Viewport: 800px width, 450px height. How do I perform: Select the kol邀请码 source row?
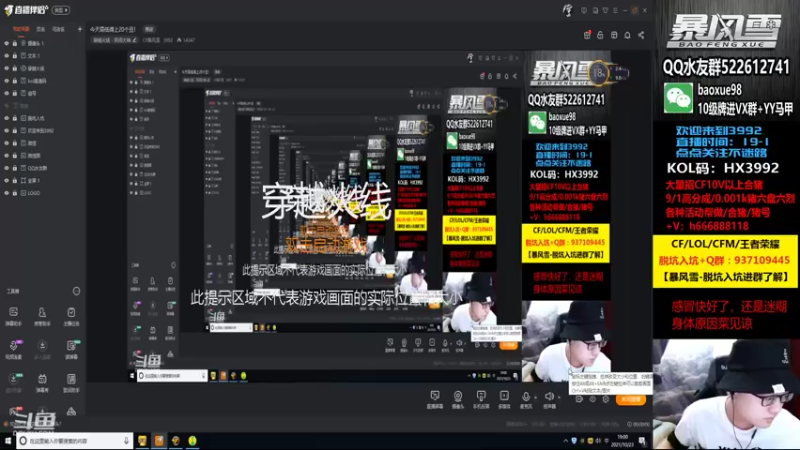[x=43, y=81]
